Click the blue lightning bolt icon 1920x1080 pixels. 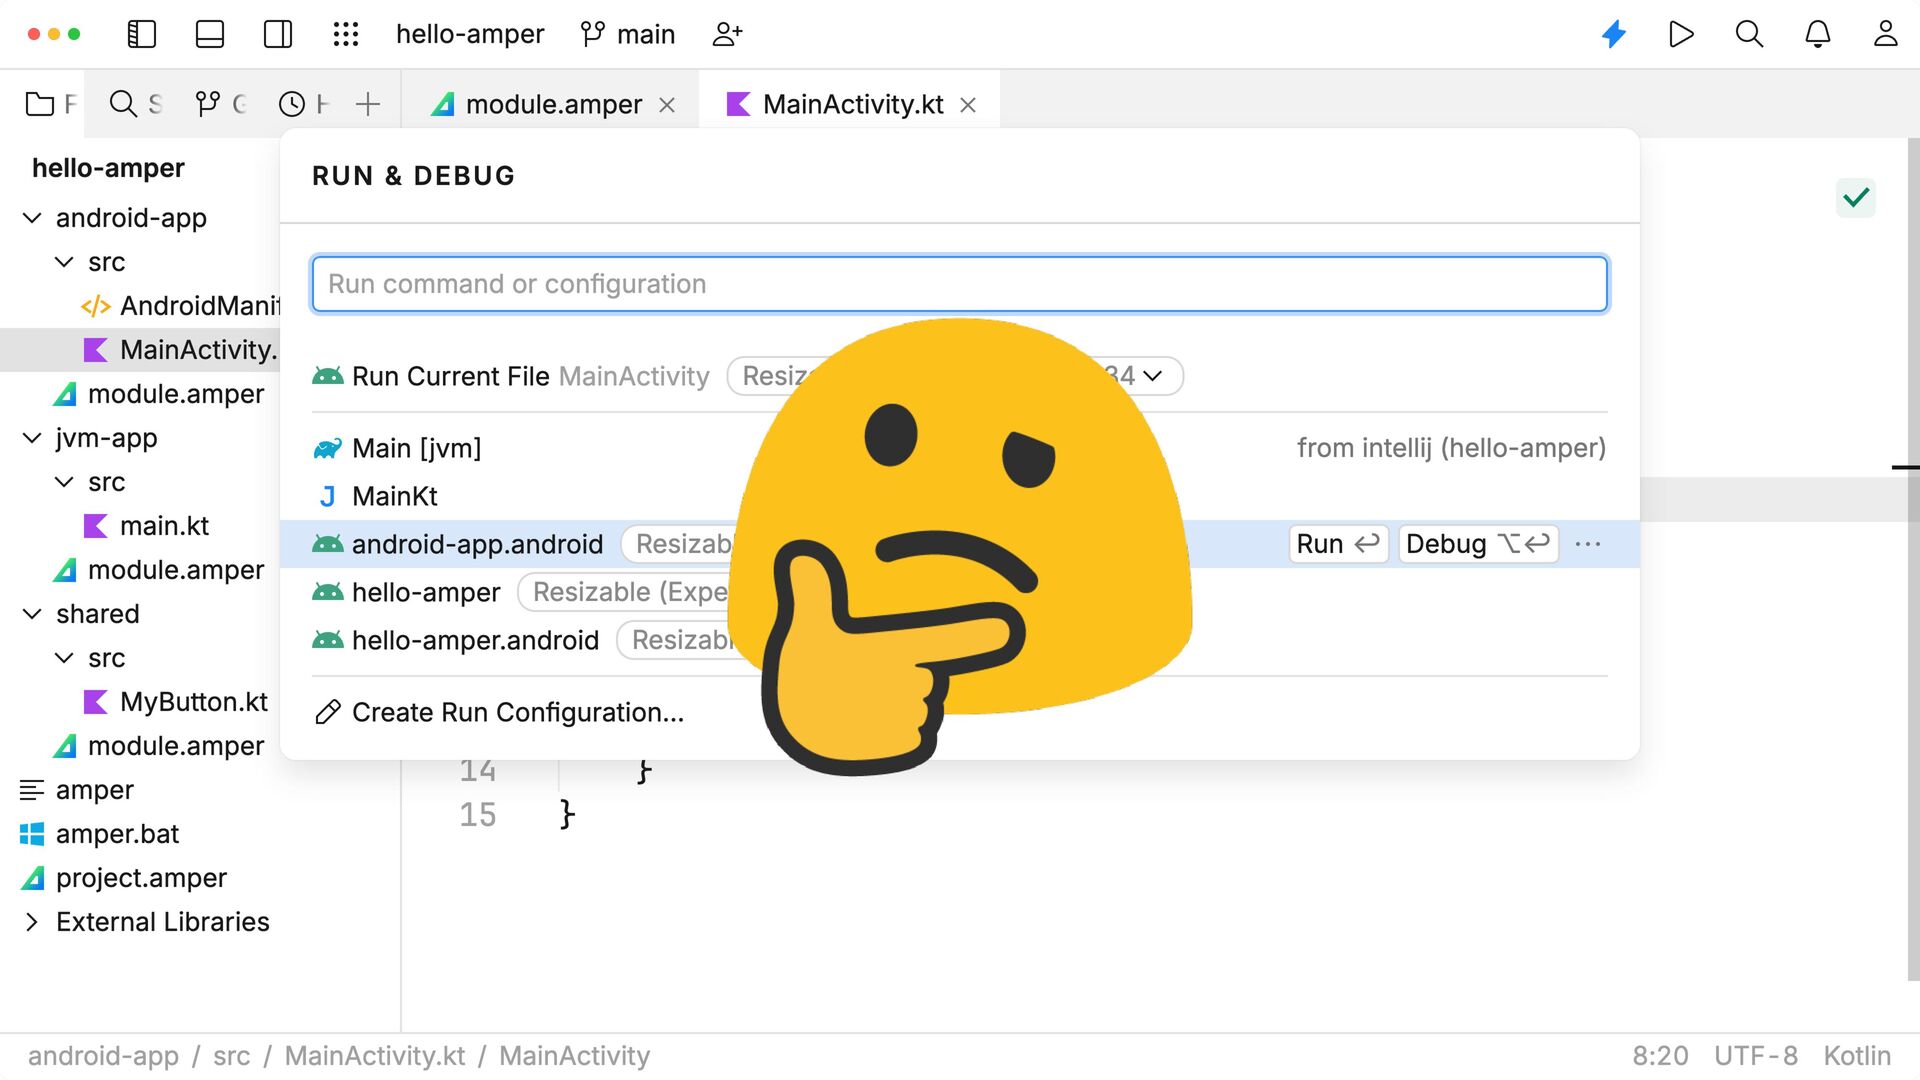pyautogui.click(x=1614, y=34)
